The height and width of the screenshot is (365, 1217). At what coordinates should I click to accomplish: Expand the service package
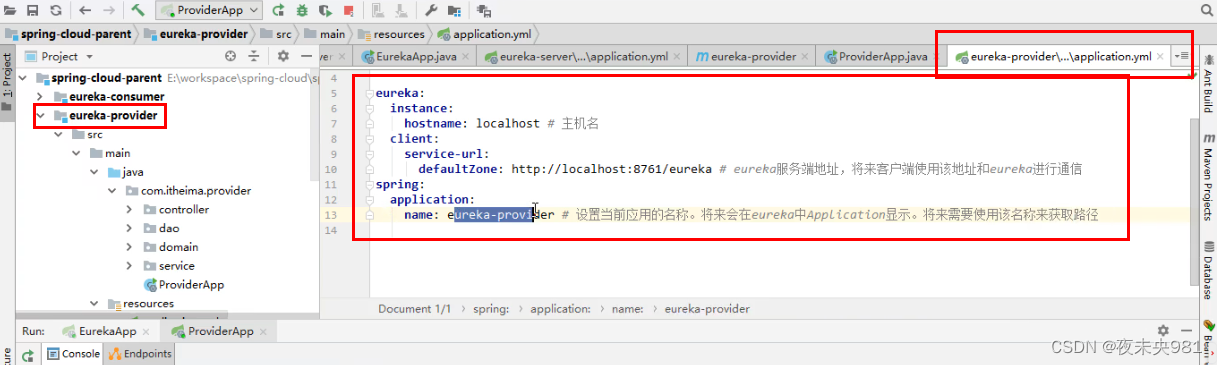coord(130,266)
